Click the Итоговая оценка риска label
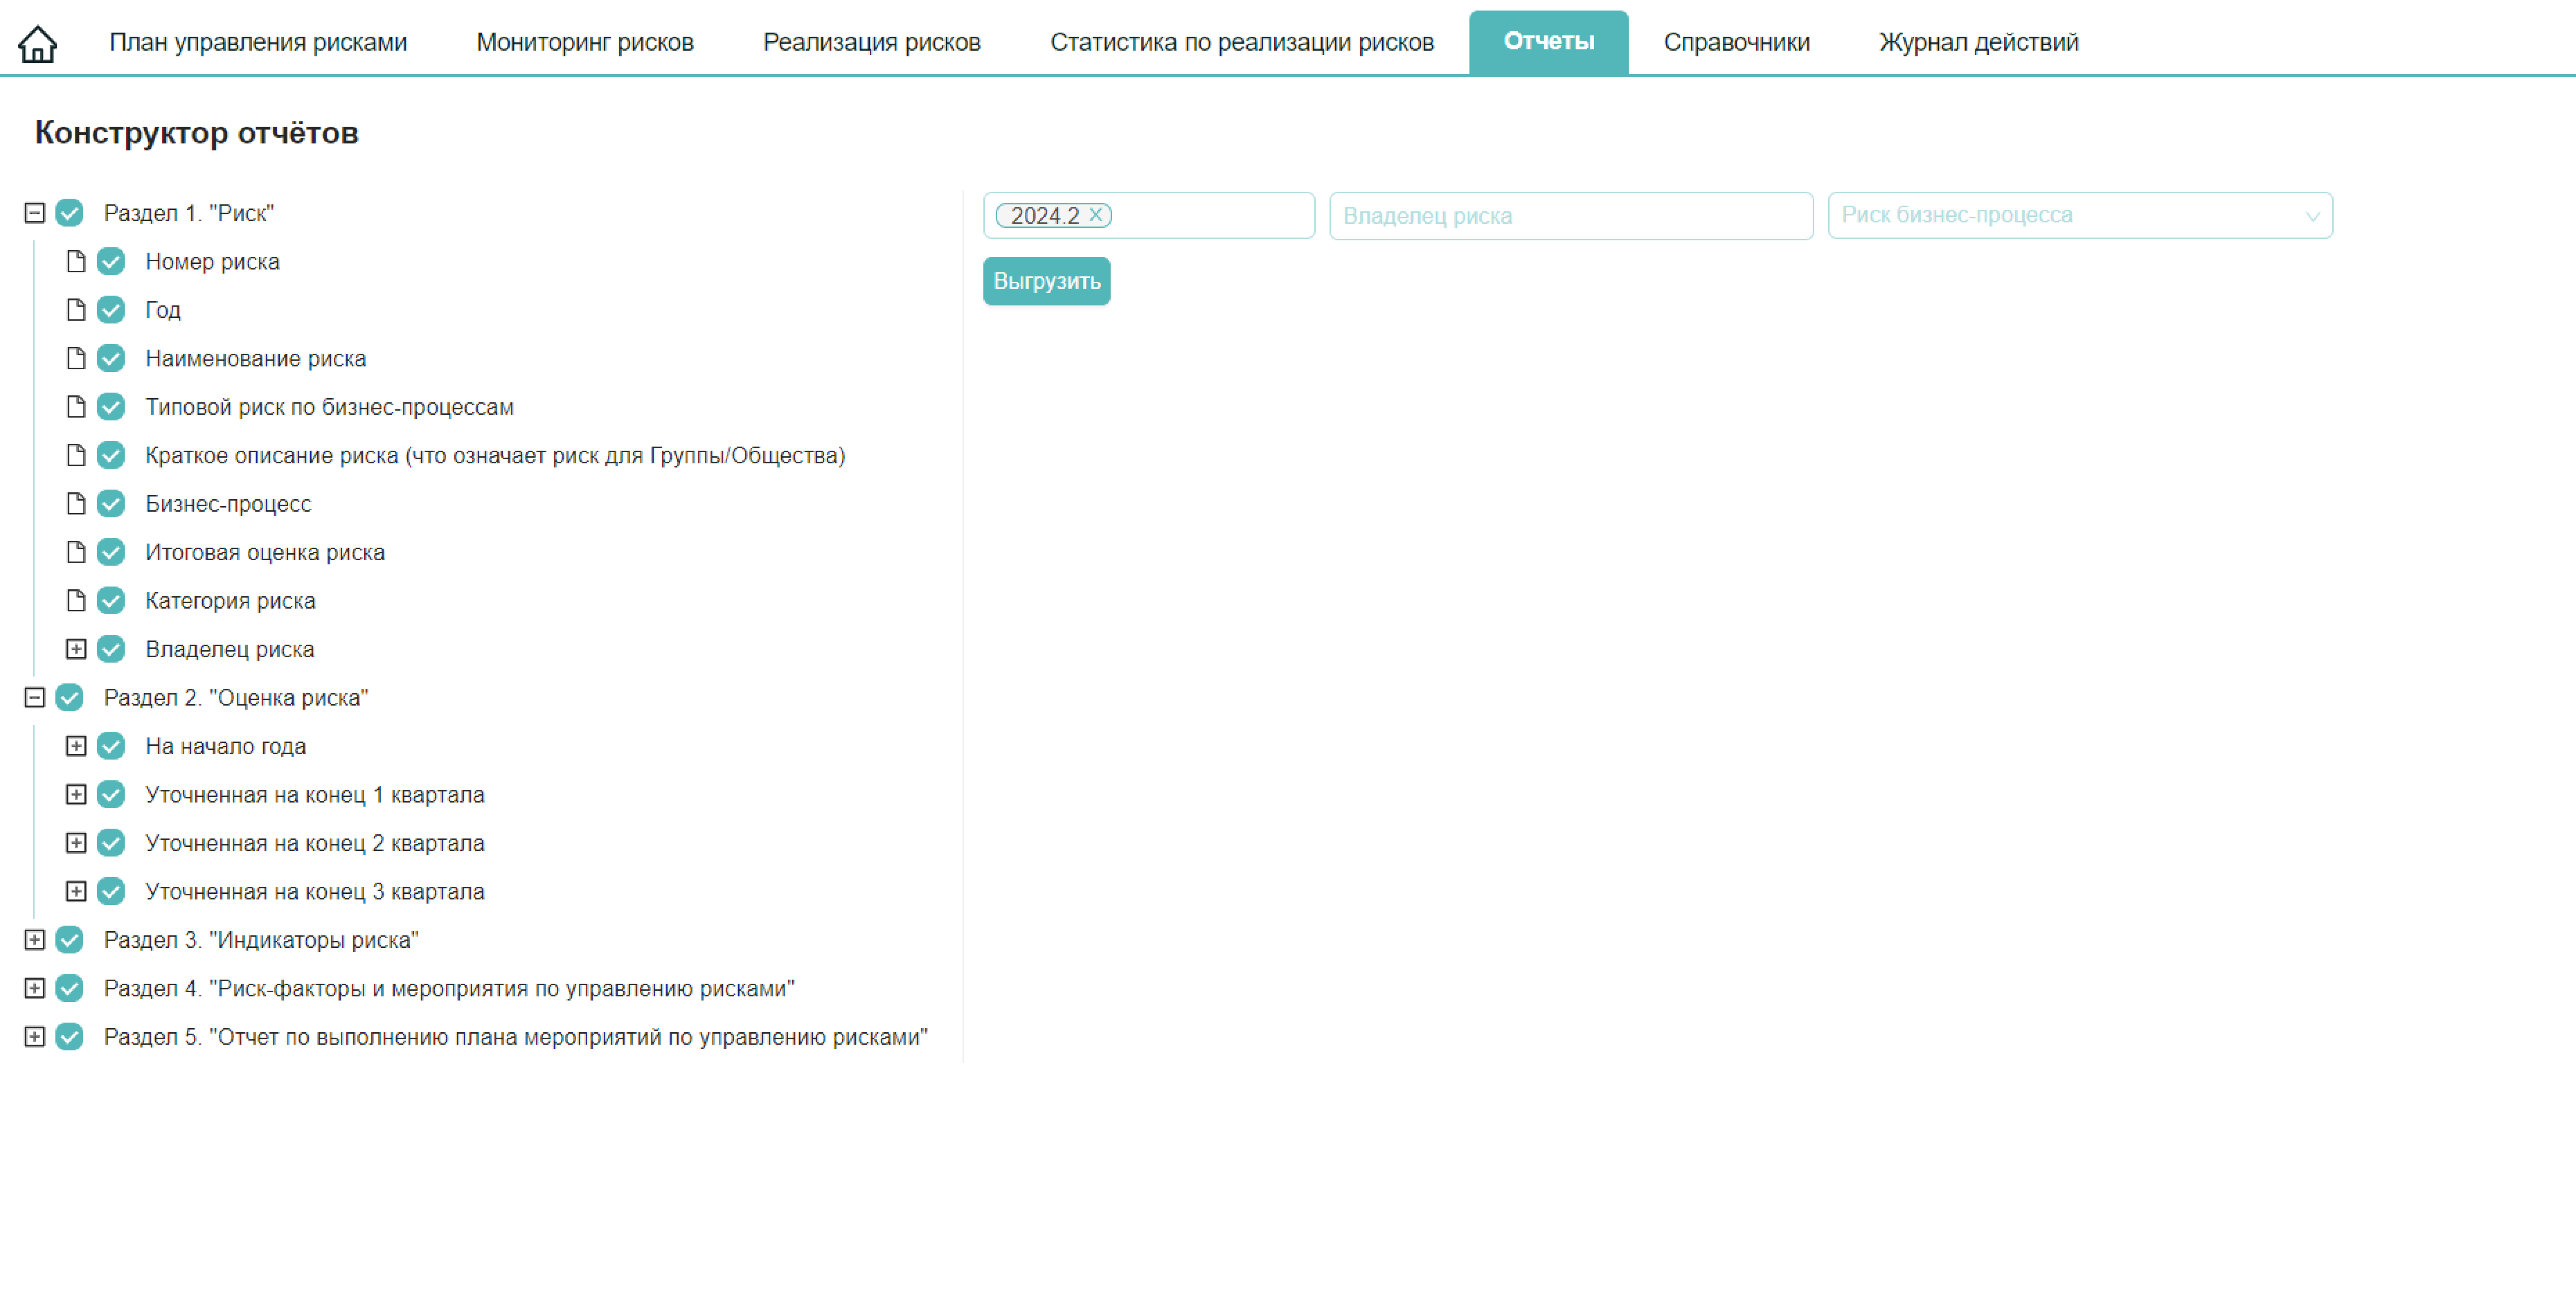The image size is (2576, 1312). point(265,553)
